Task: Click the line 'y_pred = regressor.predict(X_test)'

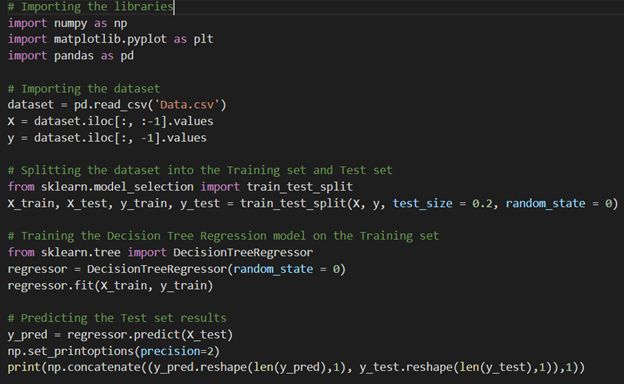Action: pos(120,335)
